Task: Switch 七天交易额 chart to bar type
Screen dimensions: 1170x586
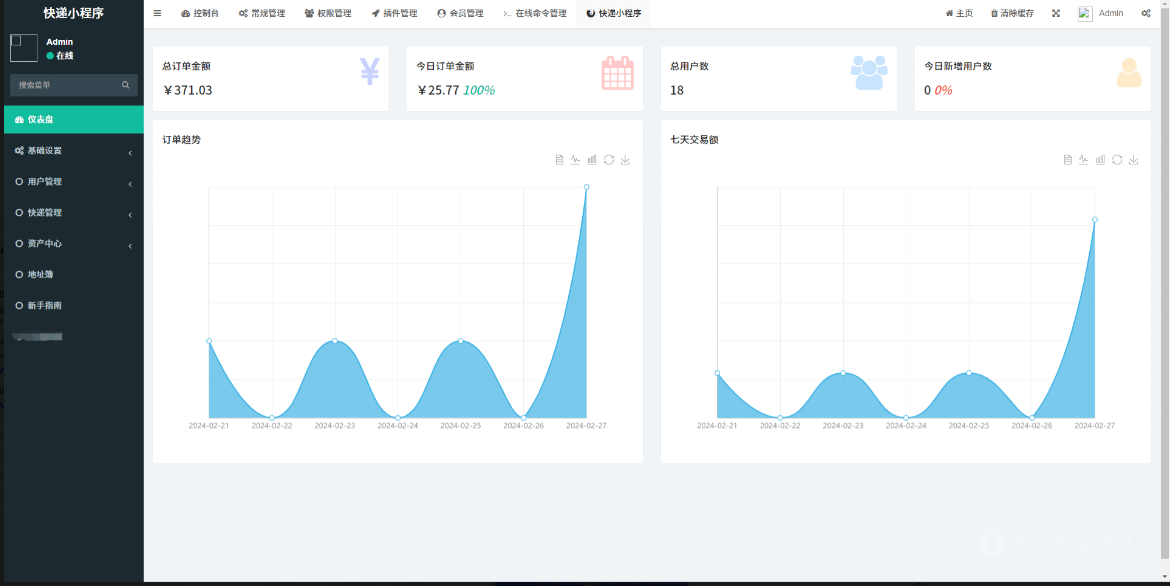Action: [x=1100, y=160]
